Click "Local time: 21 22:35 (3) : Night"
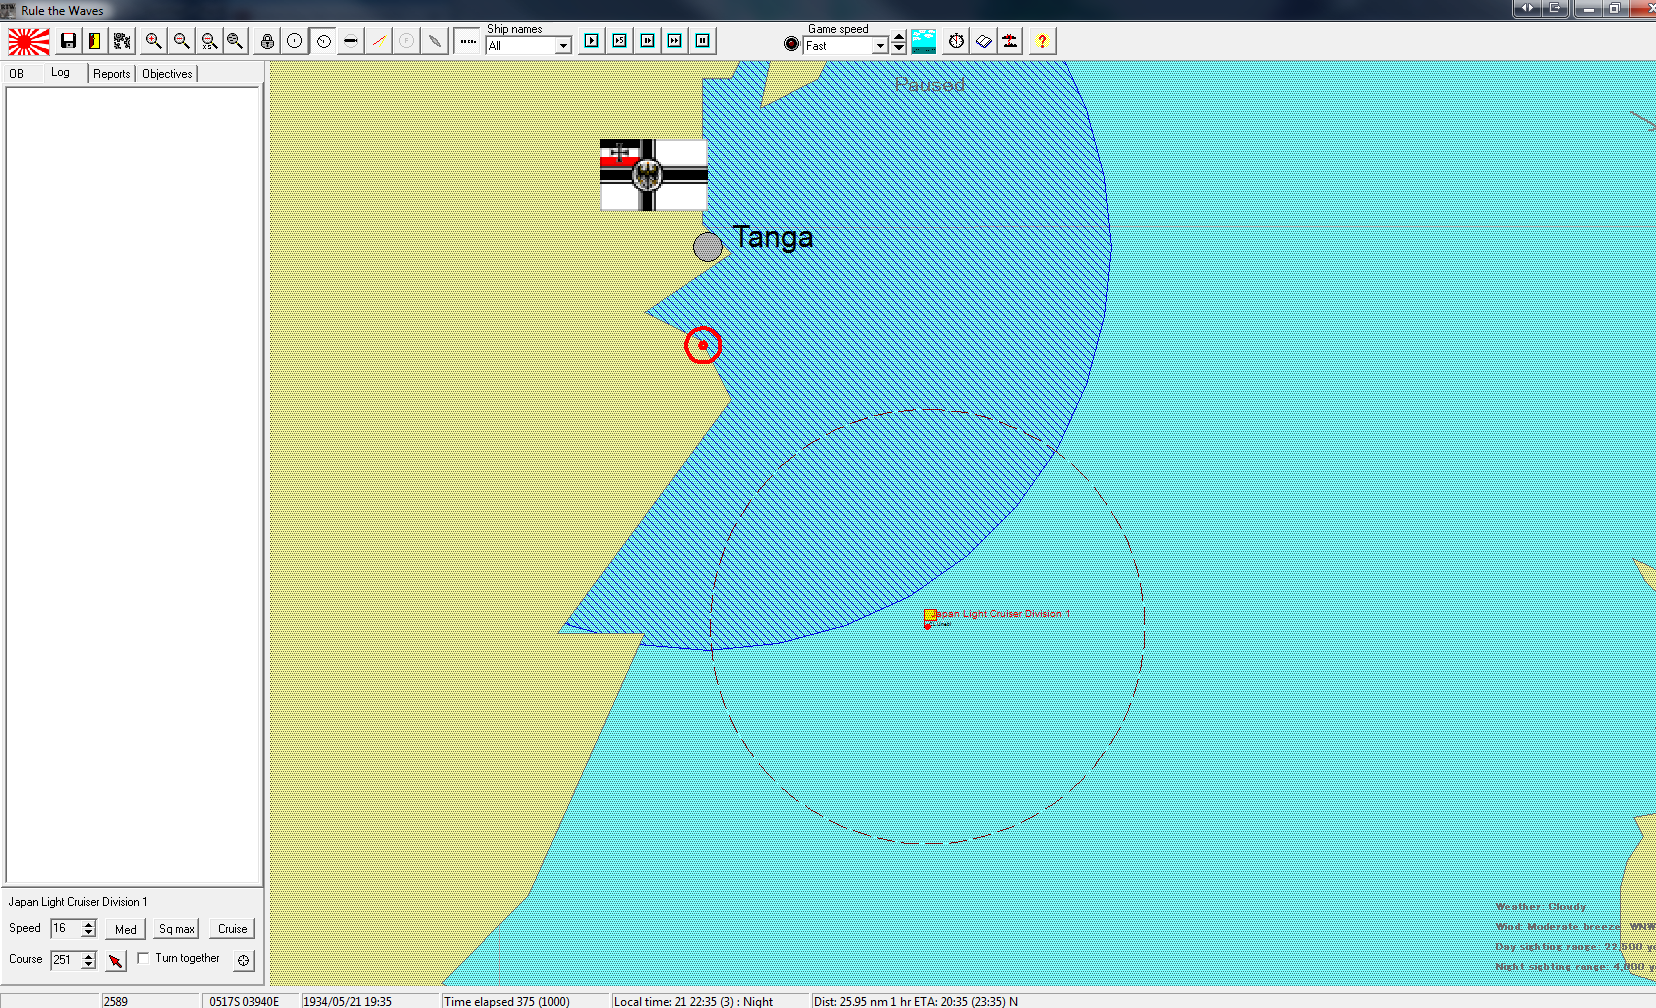This screenshot has height=1008, width=1656. pos(694,1001)
